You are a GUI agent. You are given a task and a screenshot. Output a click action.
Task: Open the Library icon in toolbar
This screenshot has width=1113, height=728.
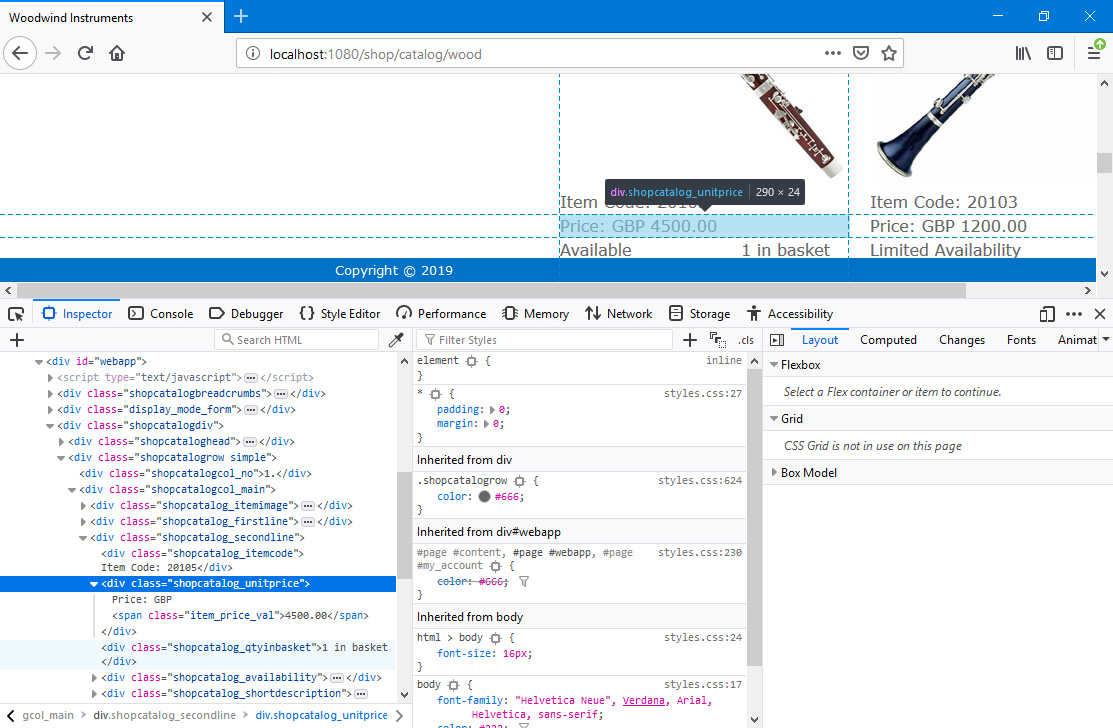pyautogui.click(x=1023, y=53)
